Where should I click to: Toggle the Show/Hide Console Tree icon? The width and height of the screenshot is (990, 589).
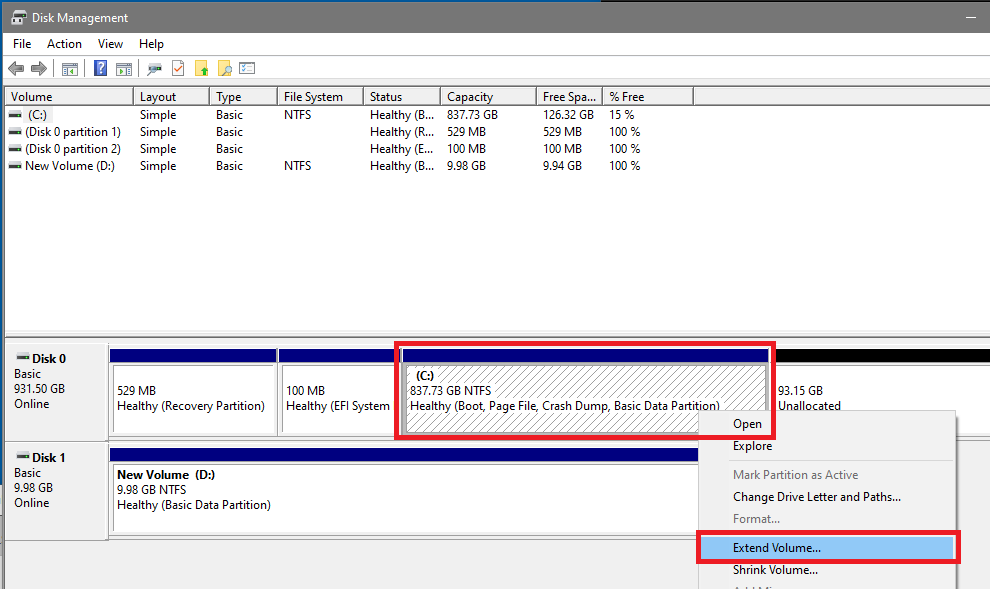[70, 68]
